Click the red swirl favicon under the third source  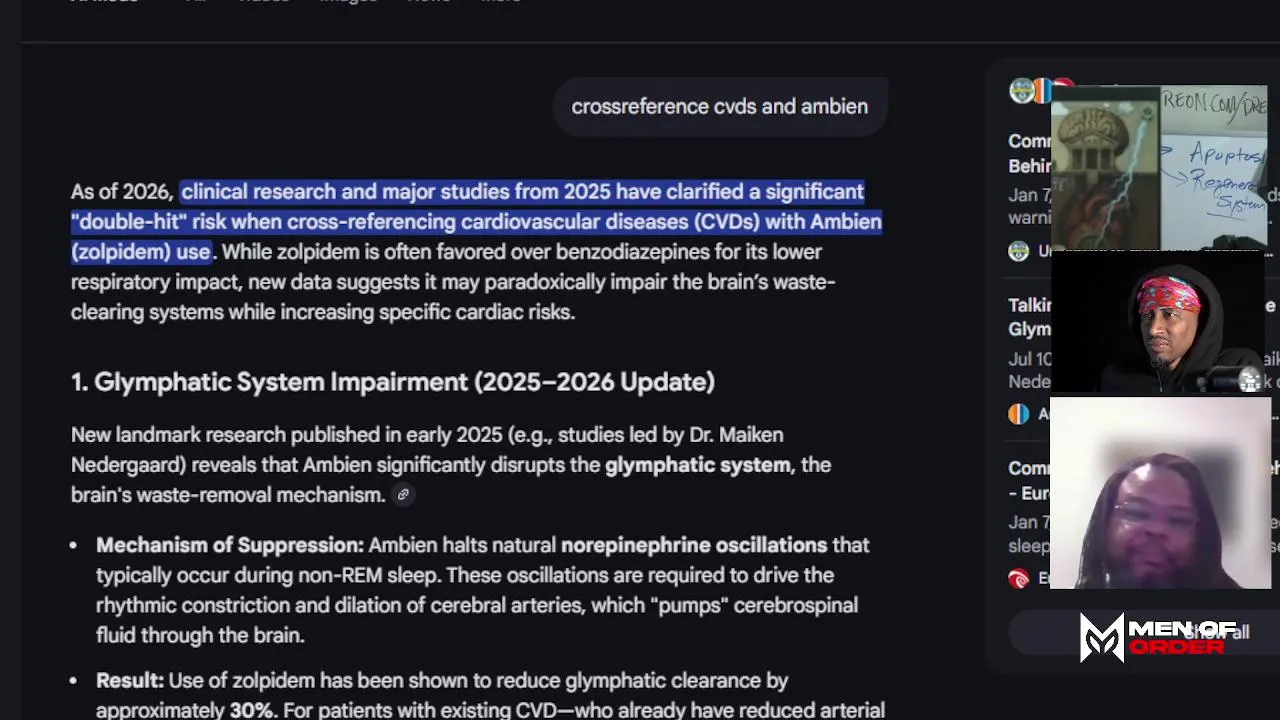pos(1019,578)
